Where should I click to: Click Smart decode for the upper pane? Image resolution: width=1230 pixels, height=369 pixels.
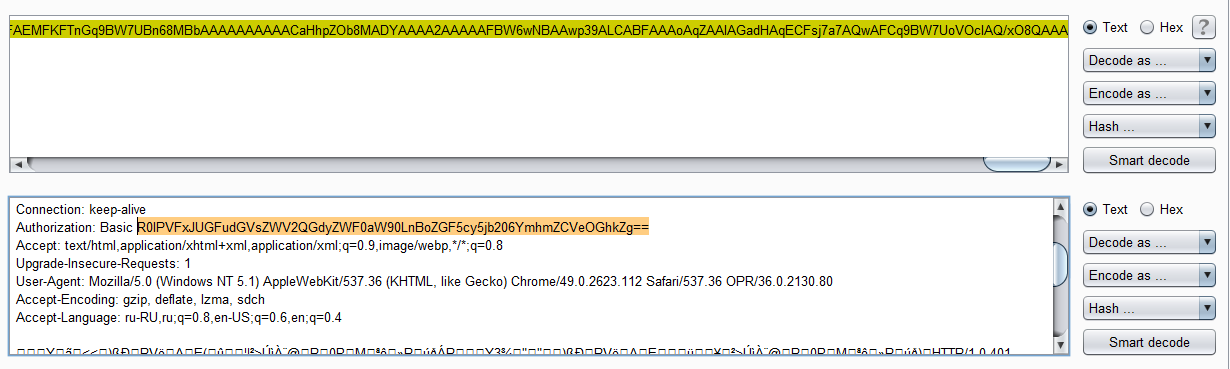click(x=1149, y=160)
